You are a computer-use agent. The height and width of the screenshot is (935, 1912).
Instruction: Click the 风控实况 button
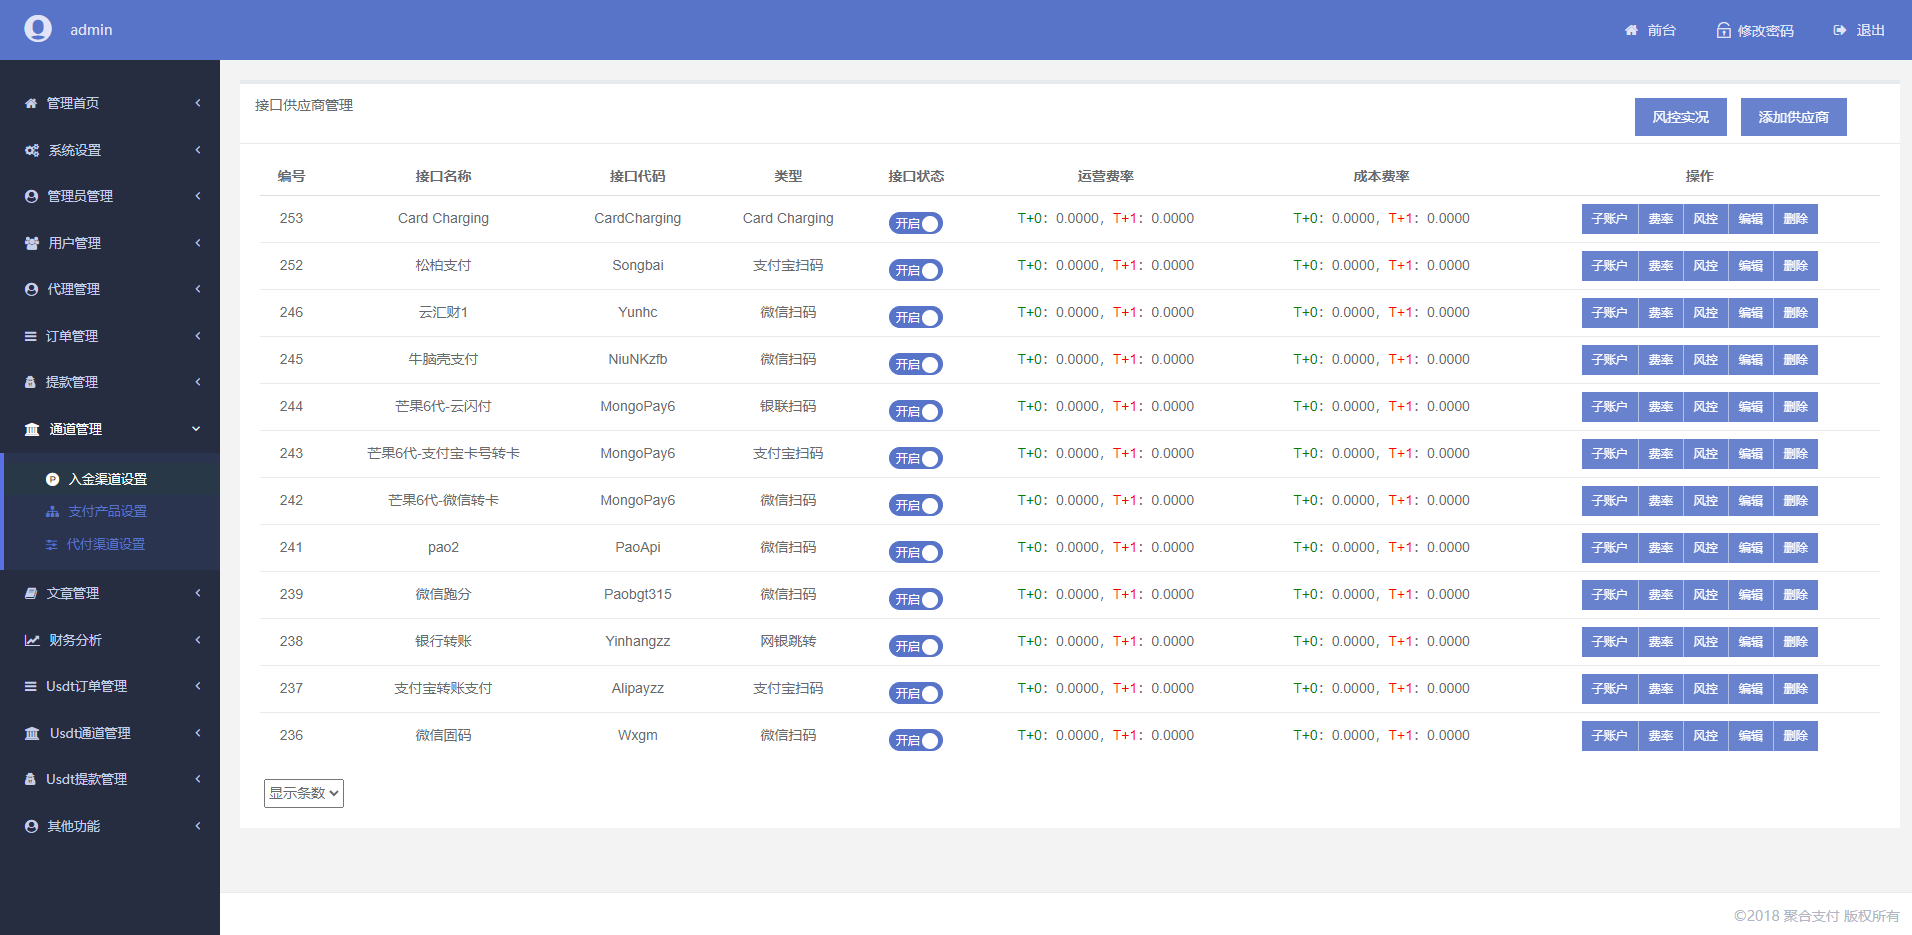click(x=1681, y=117)
